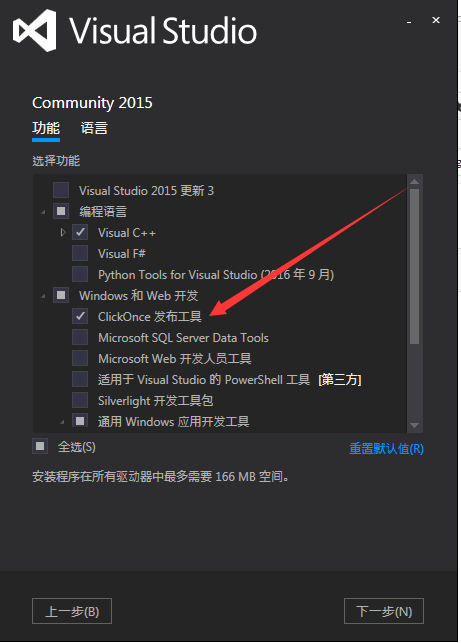Screen dimensions: 461x643
Task: Collapse the 编程语言 tree node
Action: [x=43, y=212]
